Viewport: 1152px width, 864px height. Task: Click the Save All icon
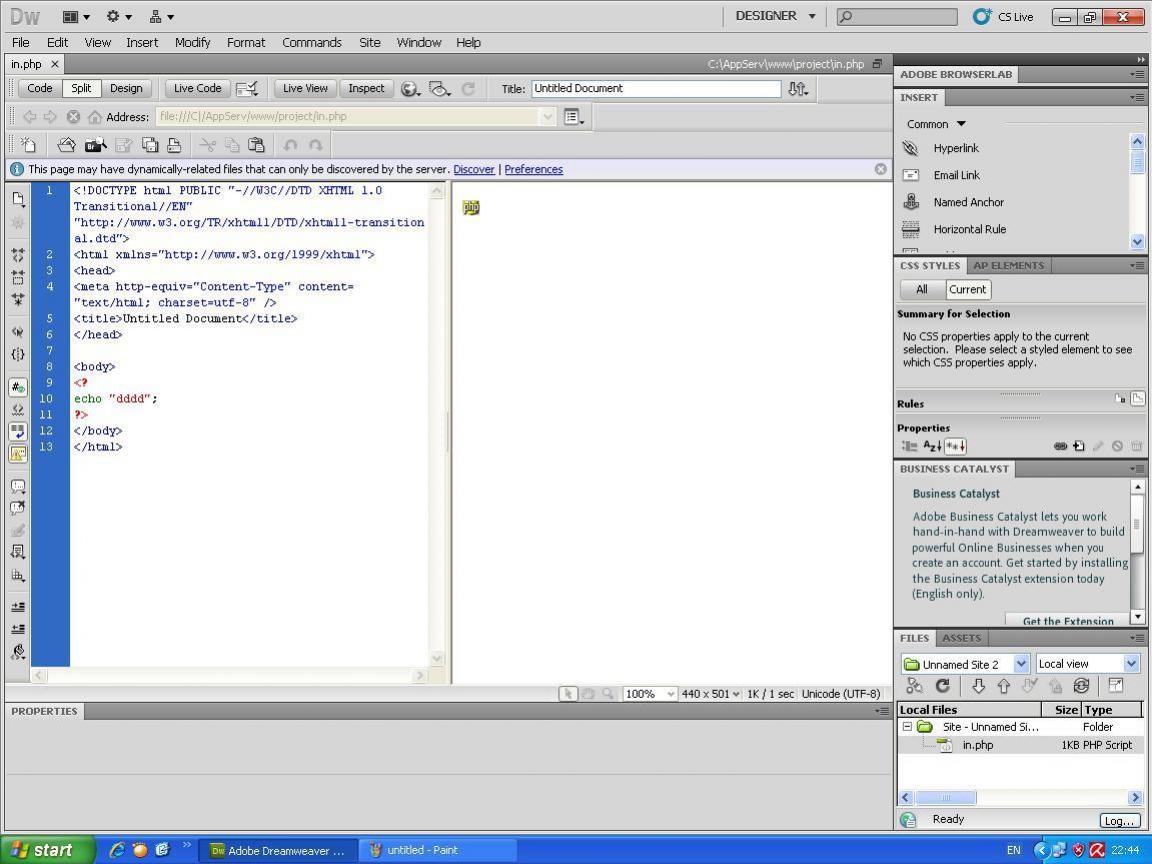click(x=150, y=145)
